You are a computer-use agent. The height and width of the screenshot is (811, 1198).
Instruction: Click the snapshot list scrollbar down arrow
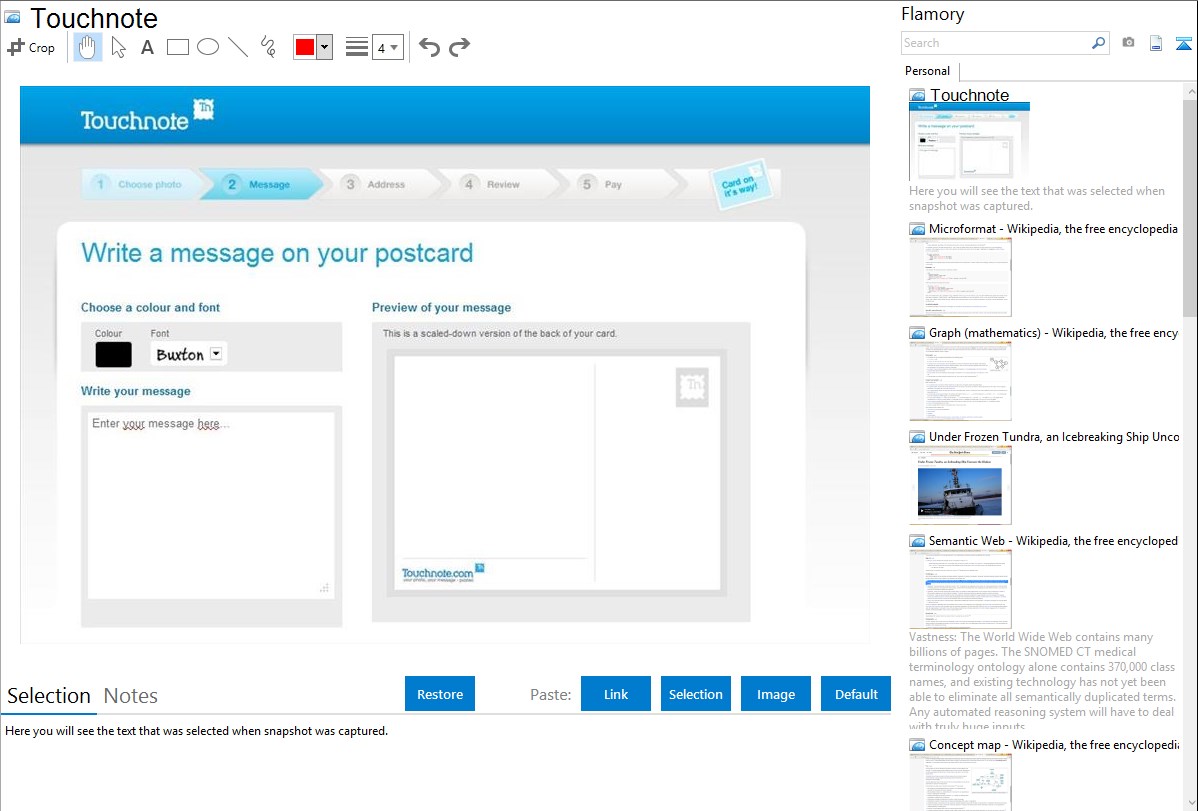click(x=1190, y=803)
